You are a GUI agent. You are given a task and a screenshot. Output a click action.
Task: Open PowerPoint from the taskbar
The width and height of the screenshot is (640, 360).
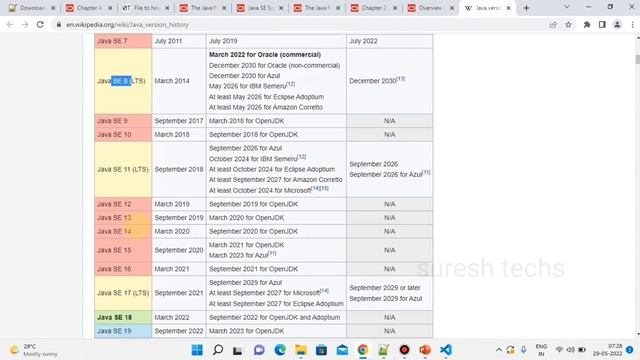tap(425, 350)
